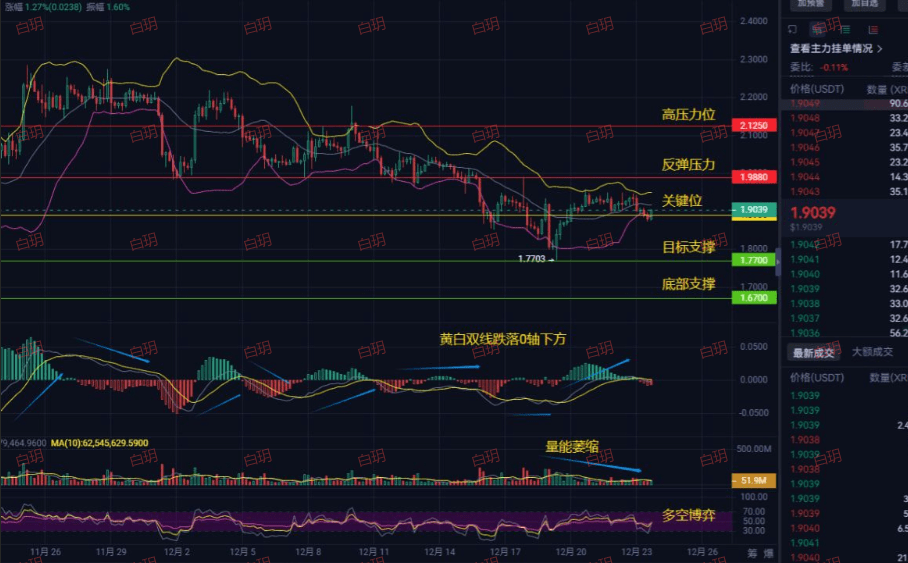
Task: Switch order book to sell-only (red) view icon
Action: click(x=873, y=29)
